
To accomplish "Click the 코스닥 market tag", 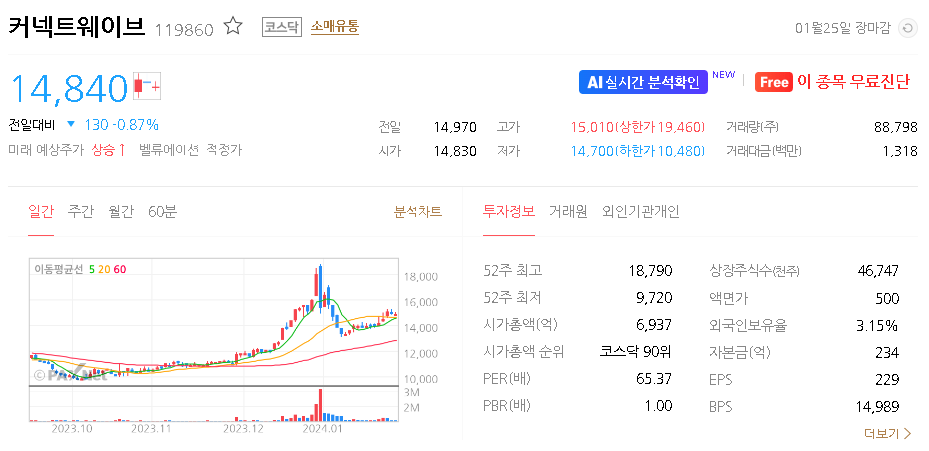I will point(282,27).
